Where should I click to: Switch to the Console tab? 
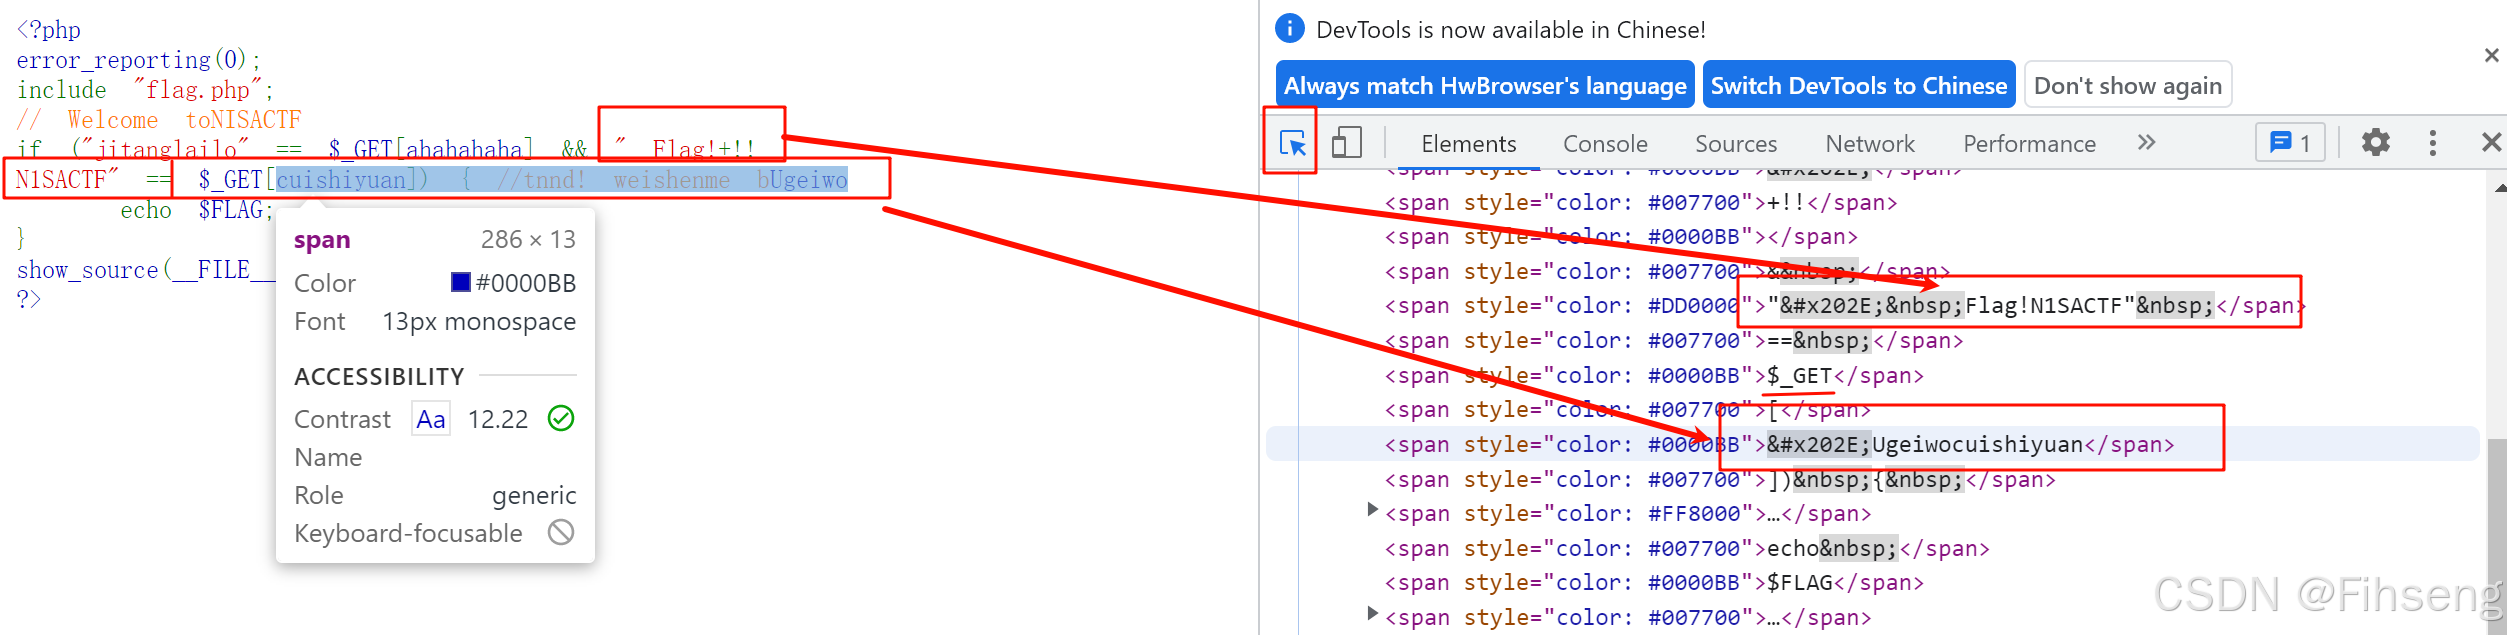1605,144
